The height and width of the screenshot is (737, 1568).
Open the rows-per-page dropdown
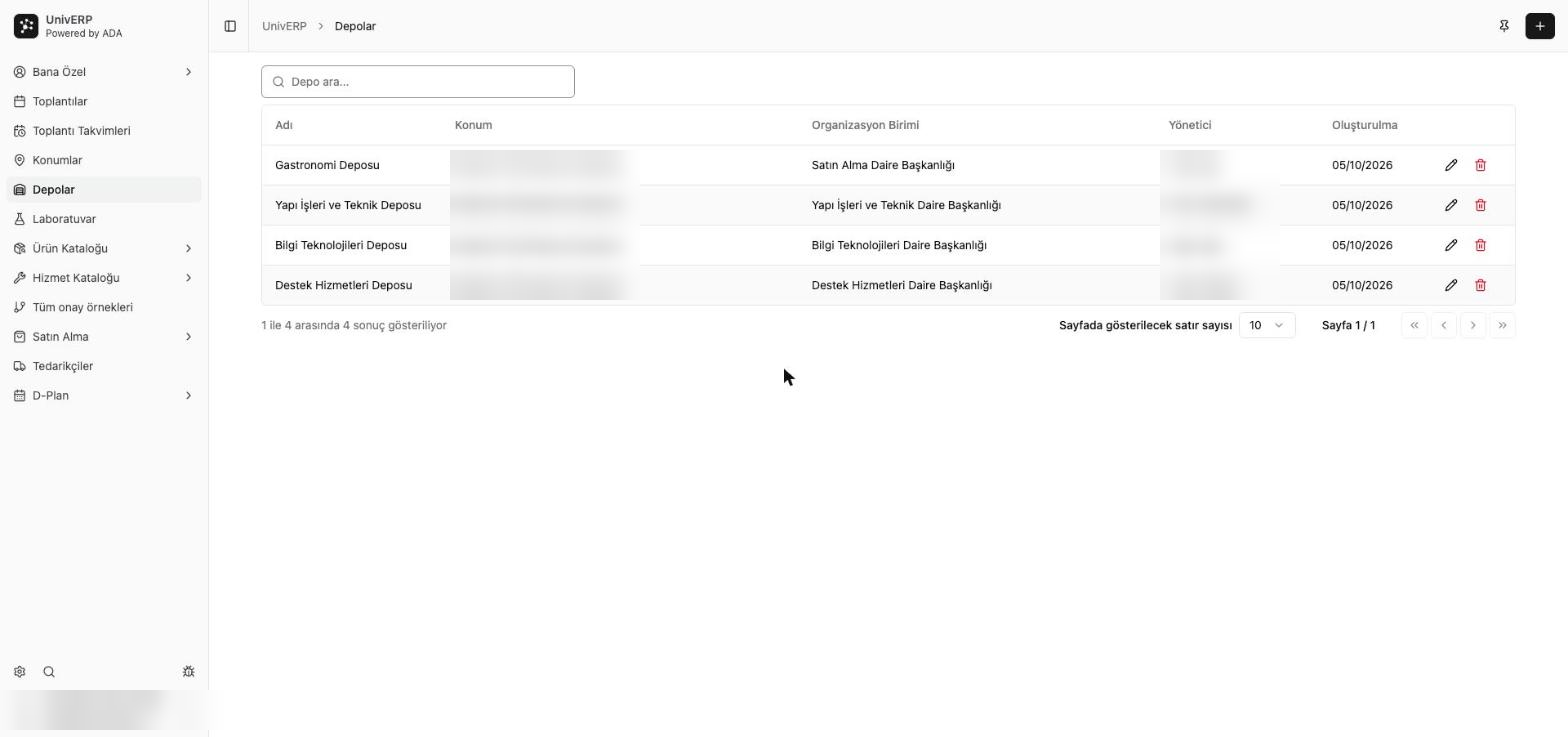(x=1267, y=325)
